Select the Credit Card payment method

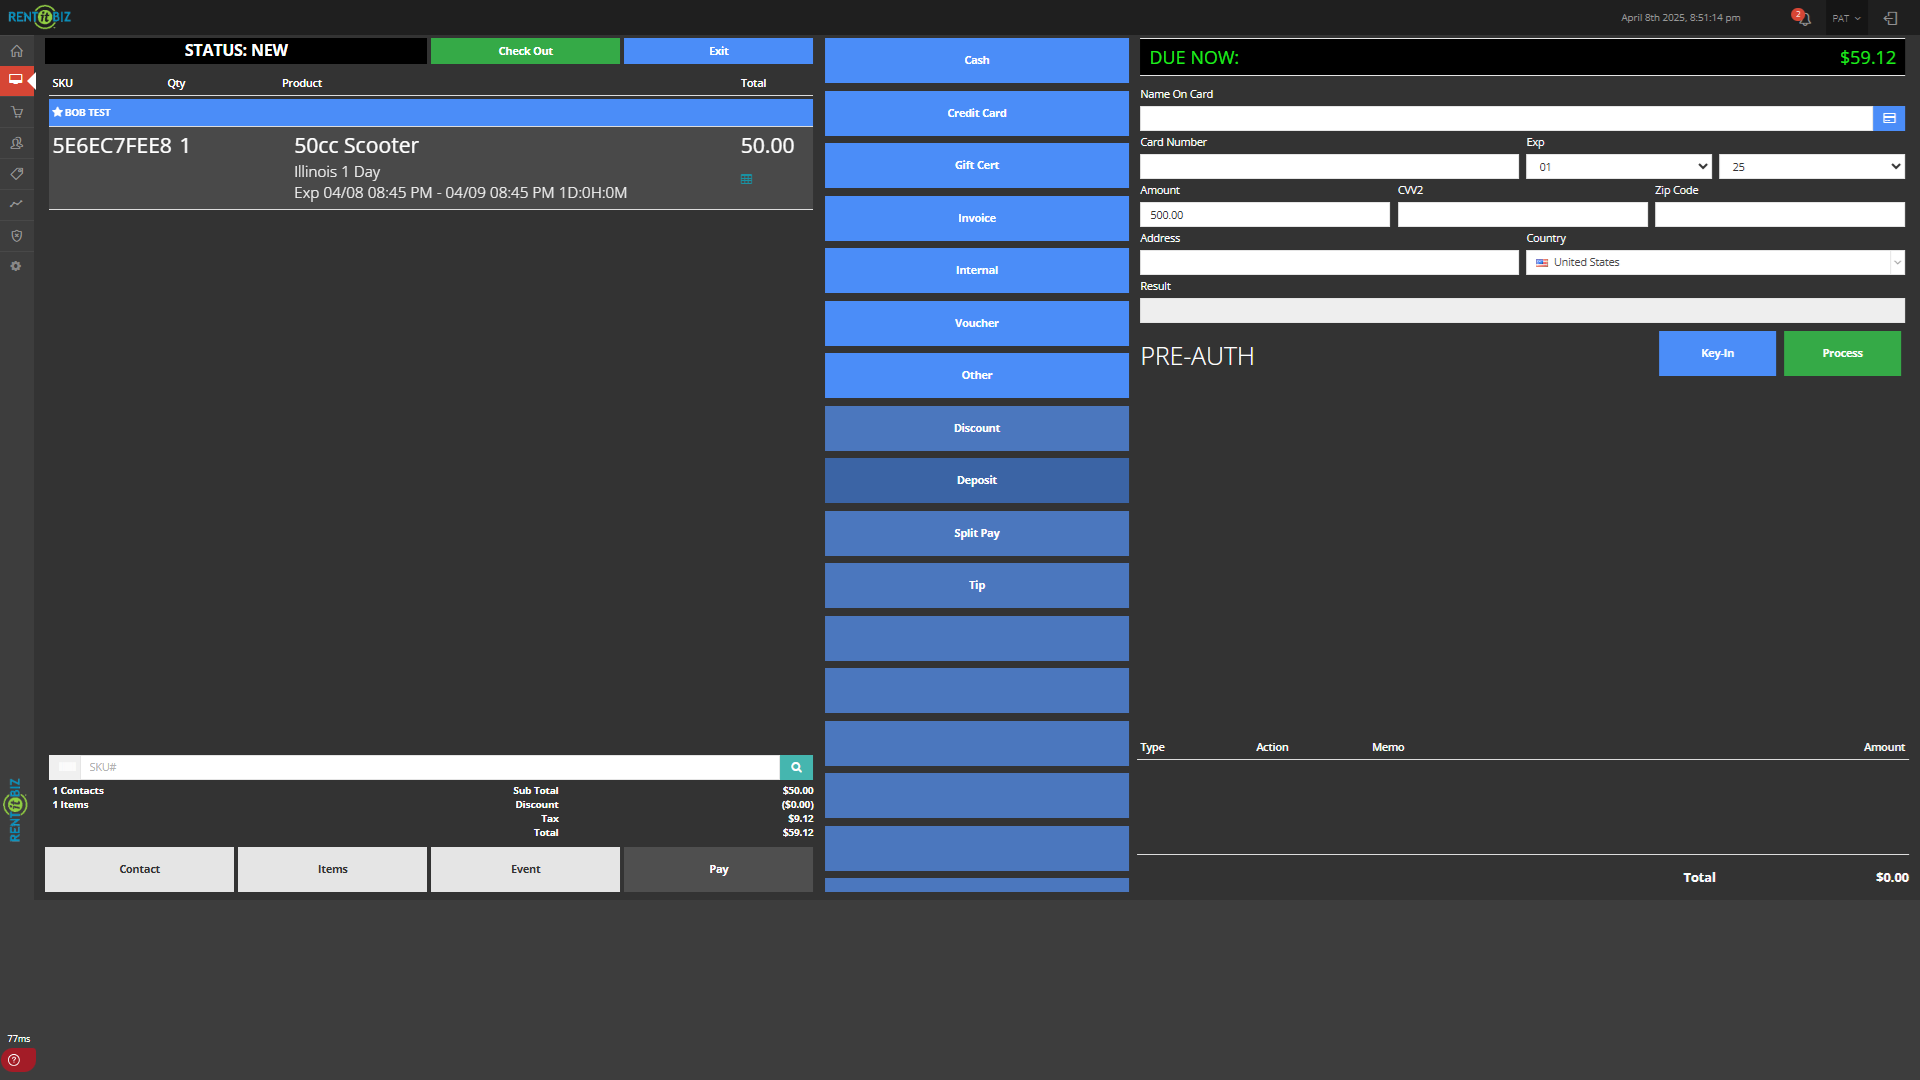pos(976,113)
